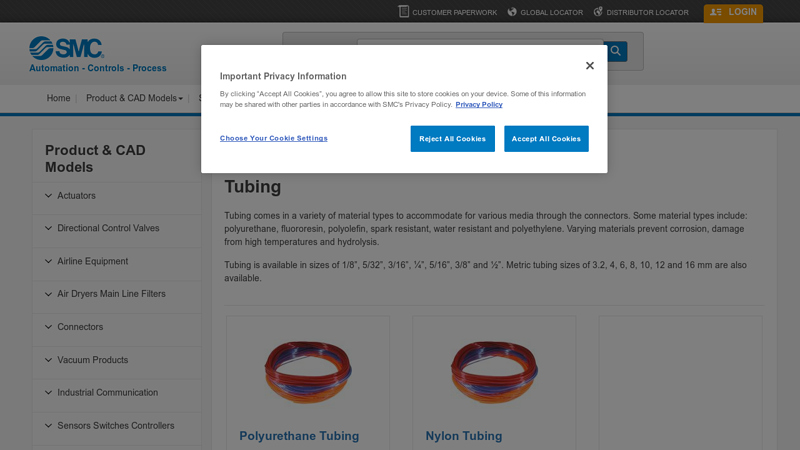
Task: Click the Global Locator globe icon
Action: 512,12
